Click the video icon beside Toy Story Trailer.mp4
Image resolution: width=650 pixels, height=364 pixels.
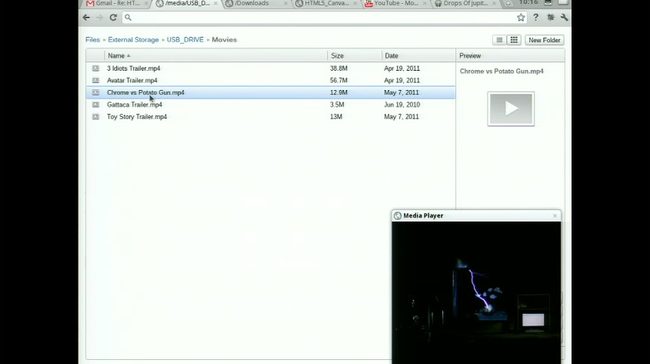tap(96, 117)
